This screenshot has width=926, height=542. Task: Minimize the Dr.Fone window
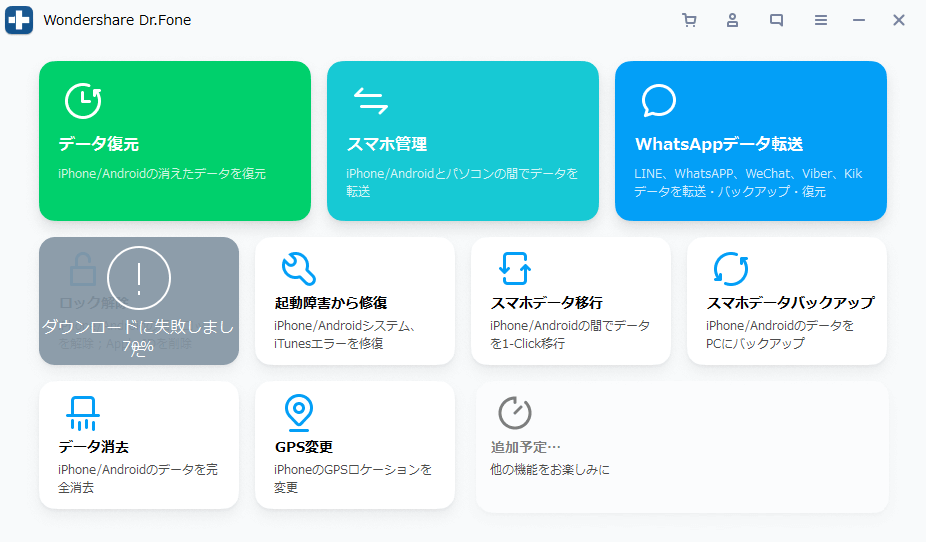(x=859, y=20)
